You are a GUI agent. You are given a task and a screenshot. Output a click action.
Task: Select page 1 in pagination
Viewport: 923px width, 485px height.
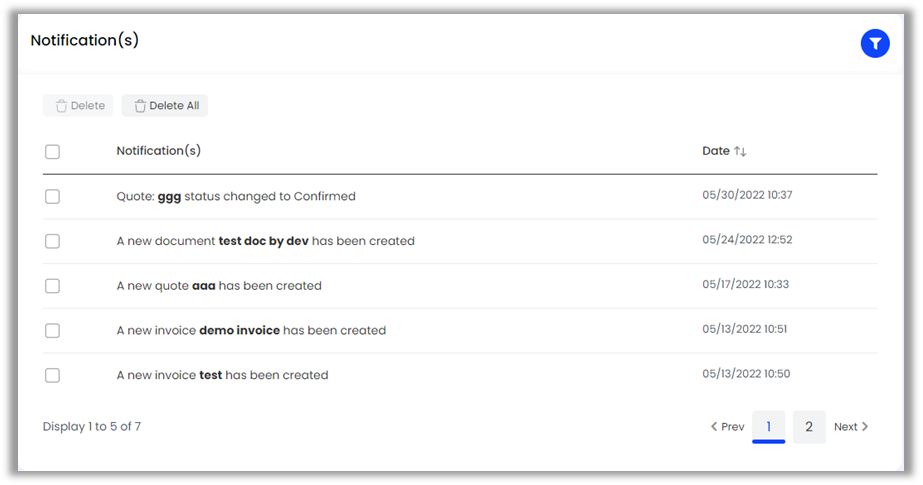tap(768, 427)
